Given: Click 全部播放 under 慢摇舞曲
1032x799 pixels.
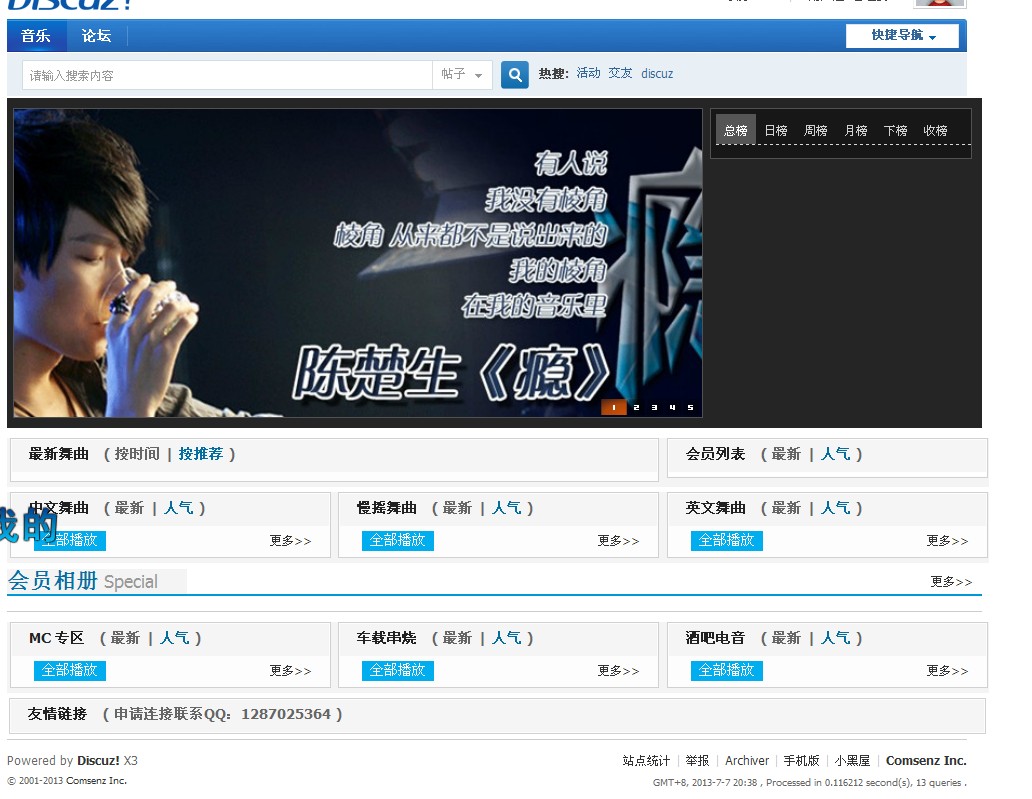Looking at the screenshot, I should [398, 540].
